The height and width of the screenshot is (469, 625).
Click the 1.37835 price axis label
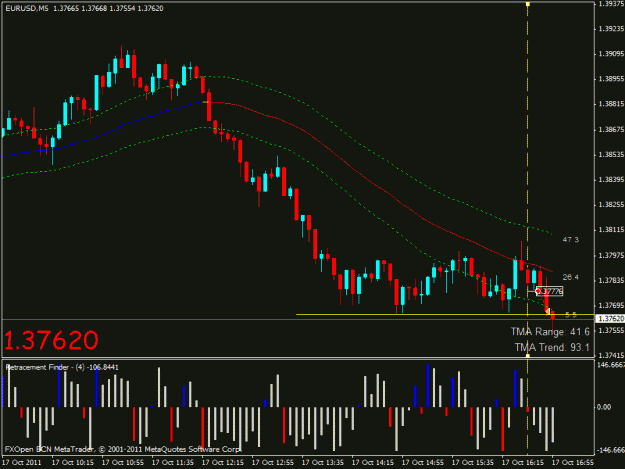611,281
